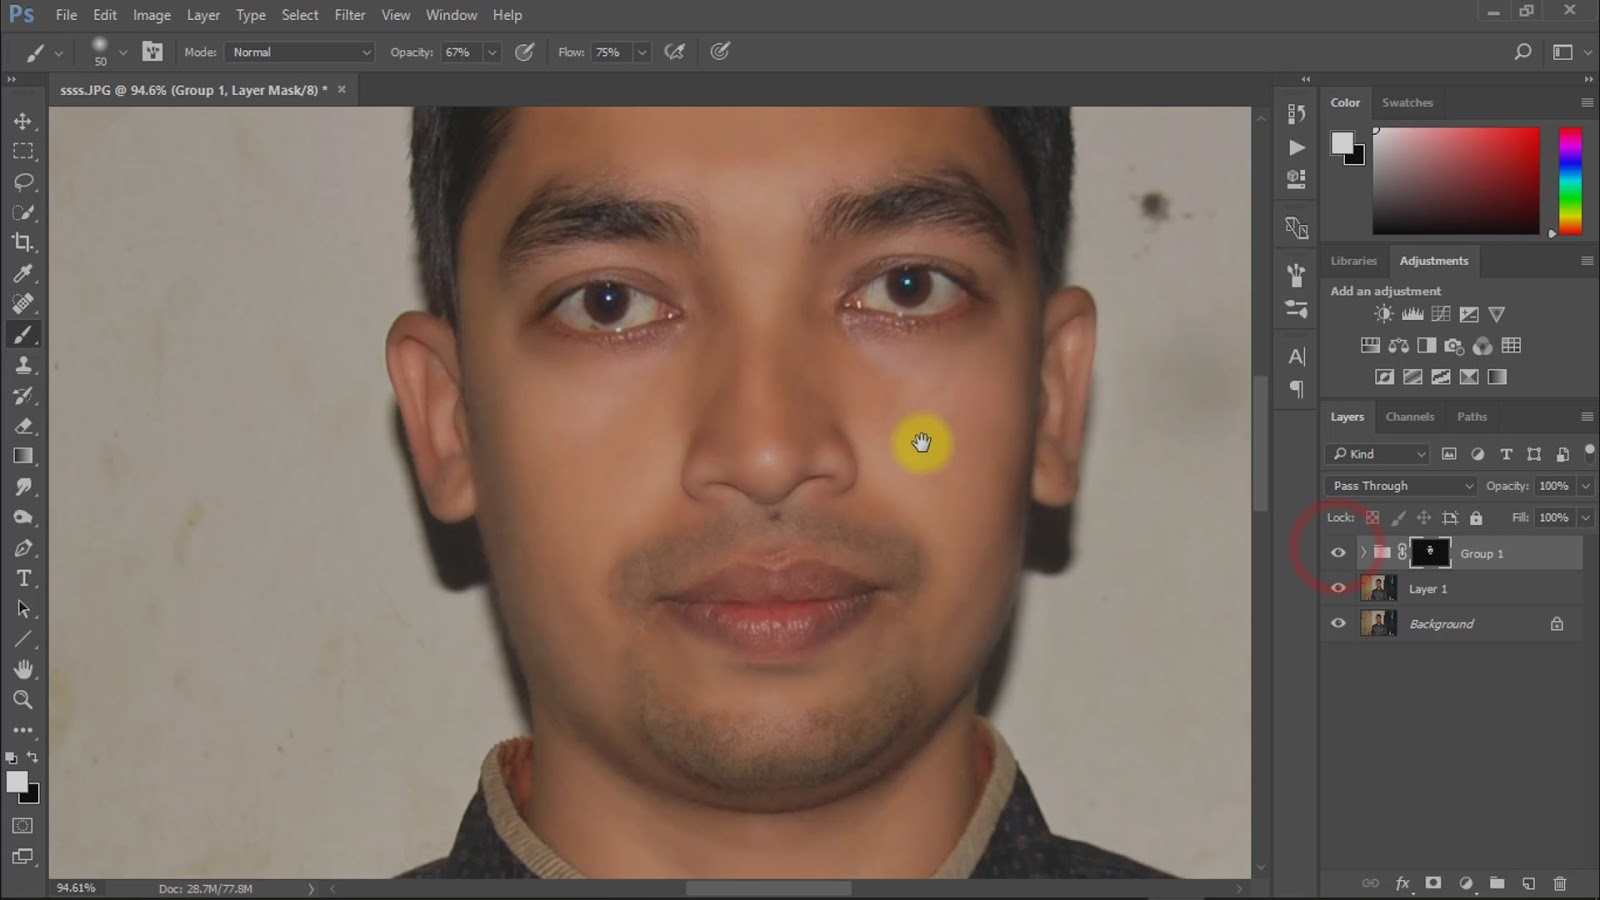Select the Hand tool in the toolbox
The image size is (1600, 900).
point(23,669)
